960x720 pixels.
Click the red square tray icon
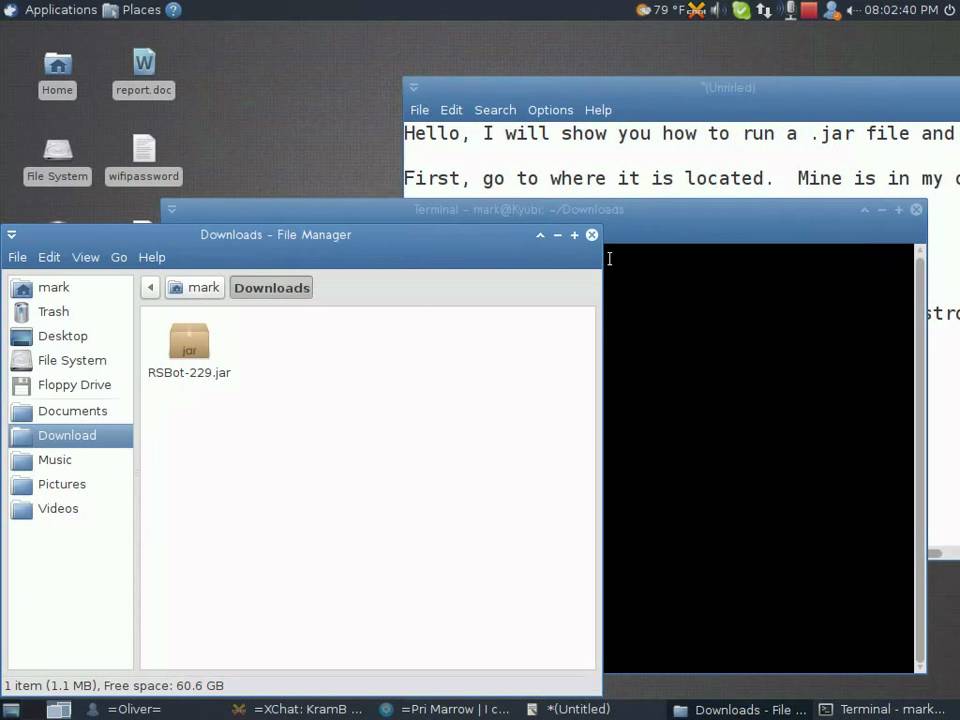point(809,10)
